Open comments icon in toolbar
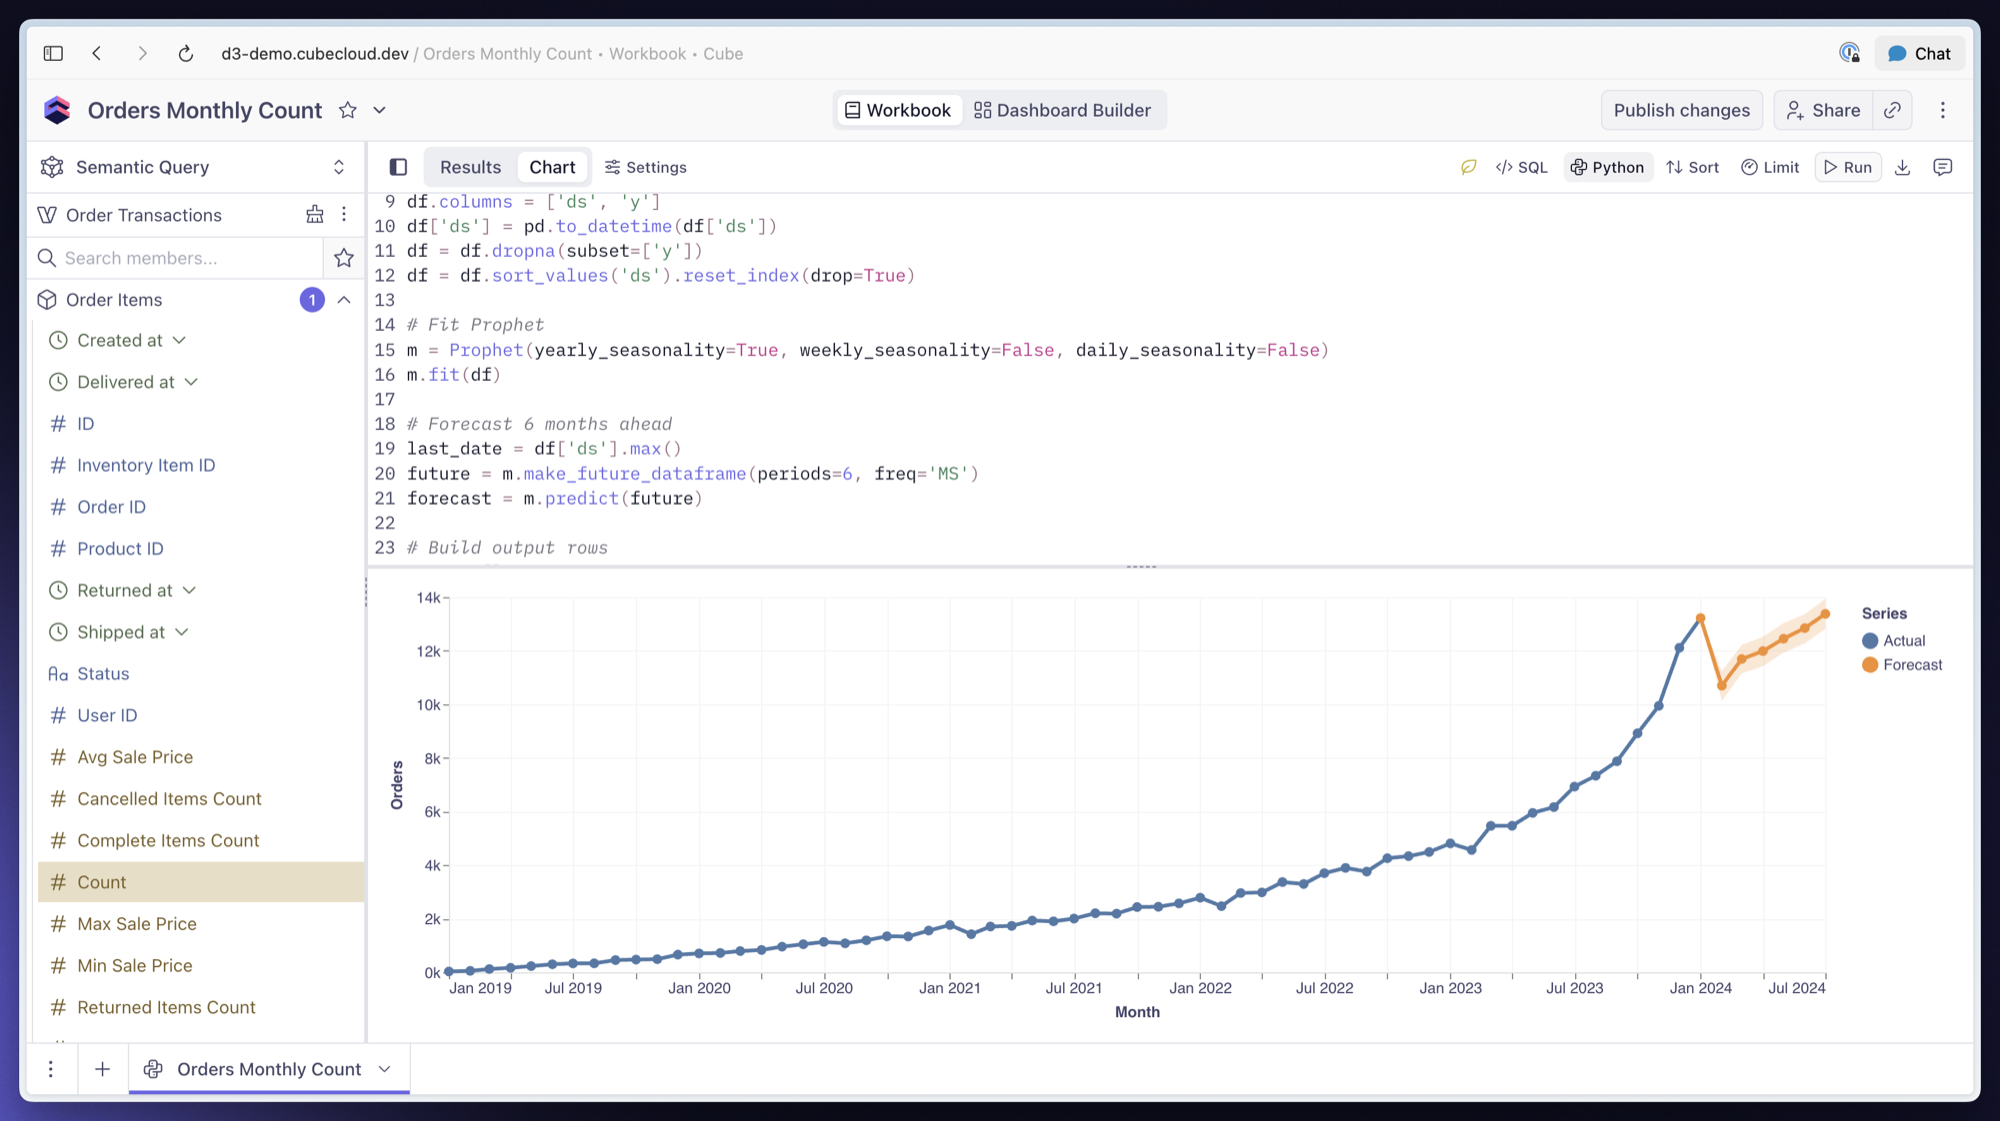The image size is (2000, 1121). 1943,167
